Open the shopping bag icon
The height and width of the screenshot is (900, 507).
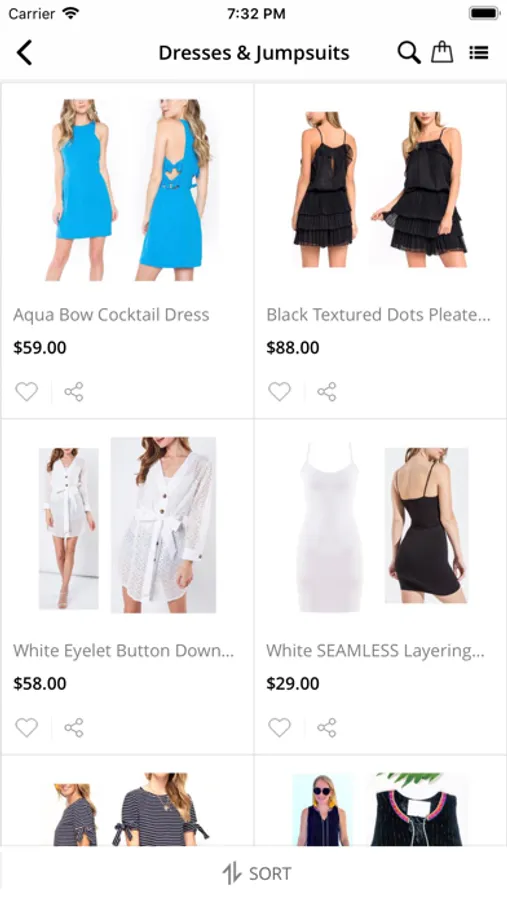(x=442, y=52)
